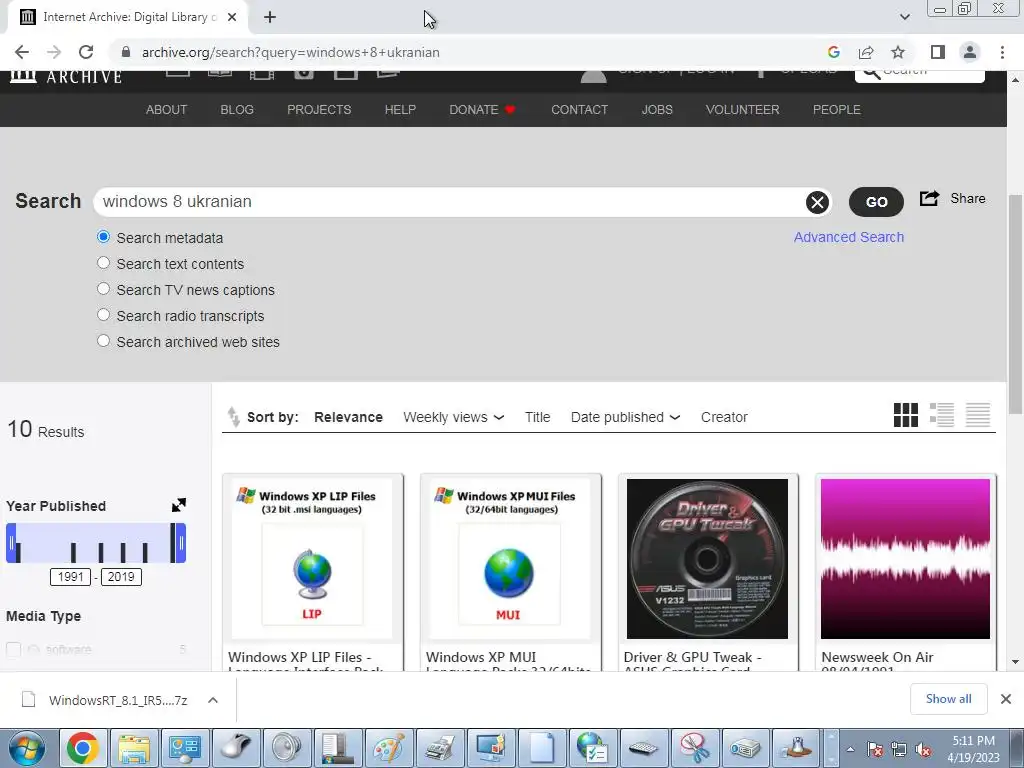Click the left handle of the year slider

11,543
